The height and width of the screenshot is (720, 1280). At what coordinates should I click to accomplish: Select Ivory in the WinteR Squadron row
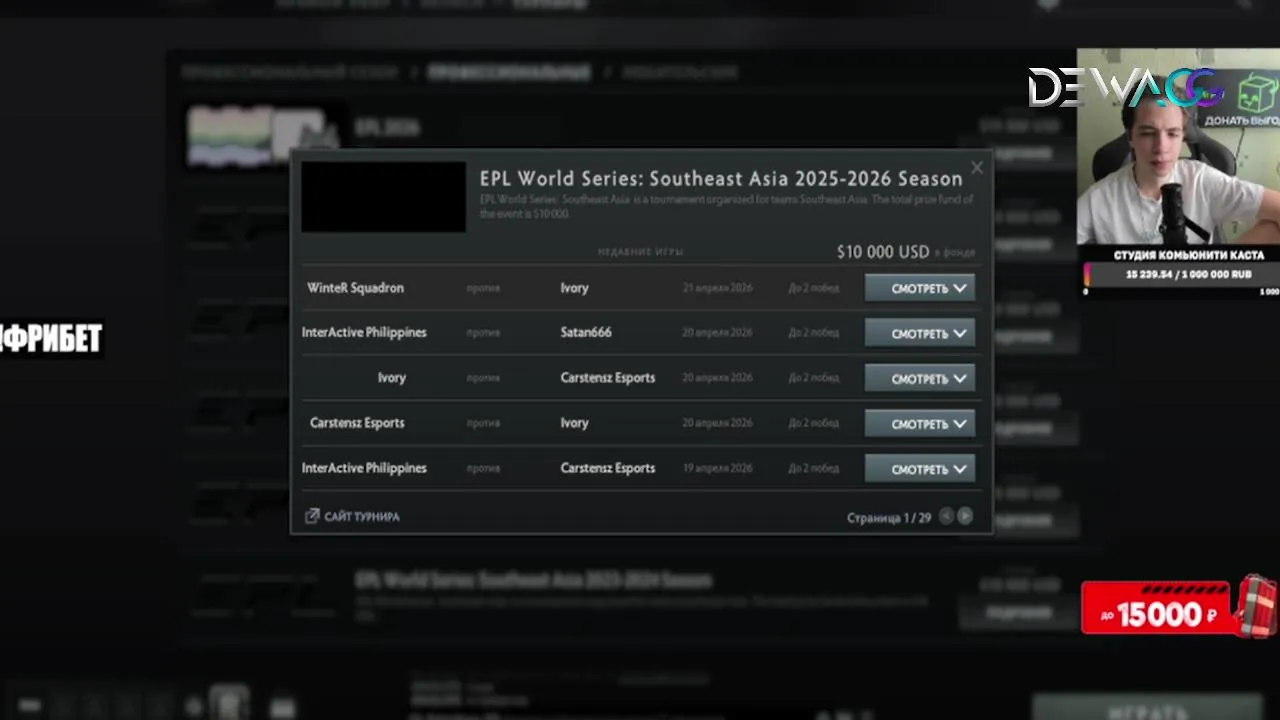574,288
